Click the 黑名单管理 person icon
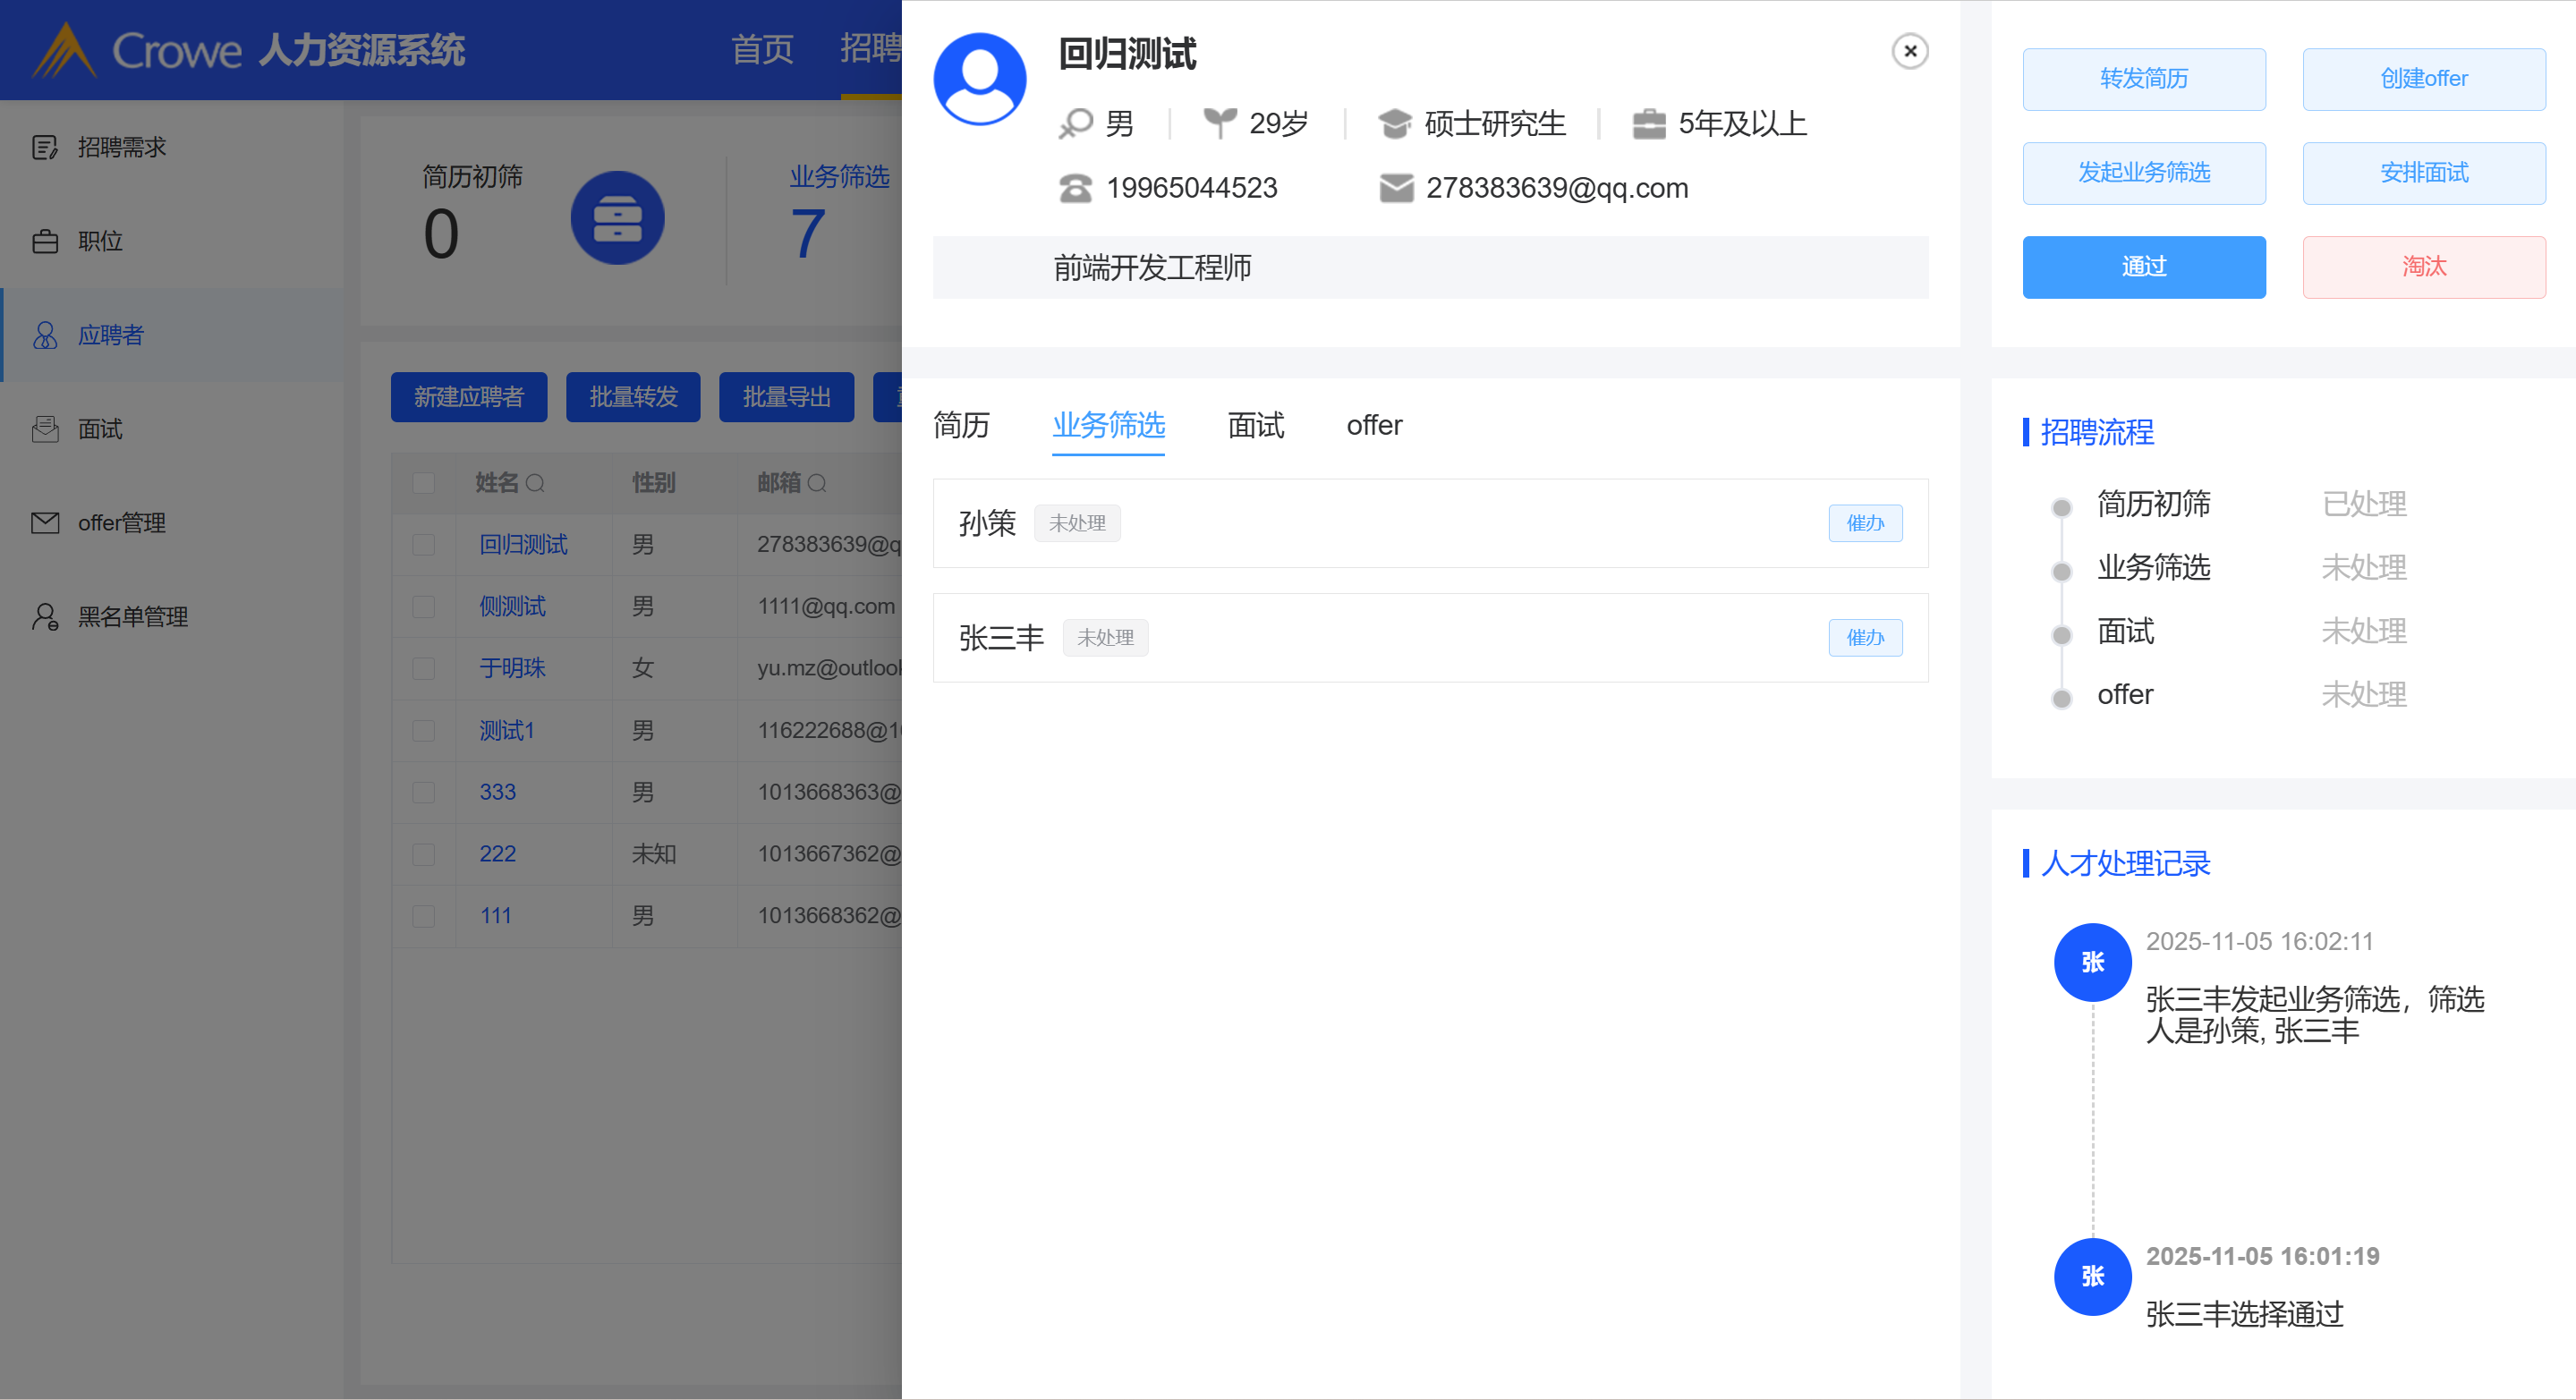This screenshot has width=2576, height=1400. point(45,616)
